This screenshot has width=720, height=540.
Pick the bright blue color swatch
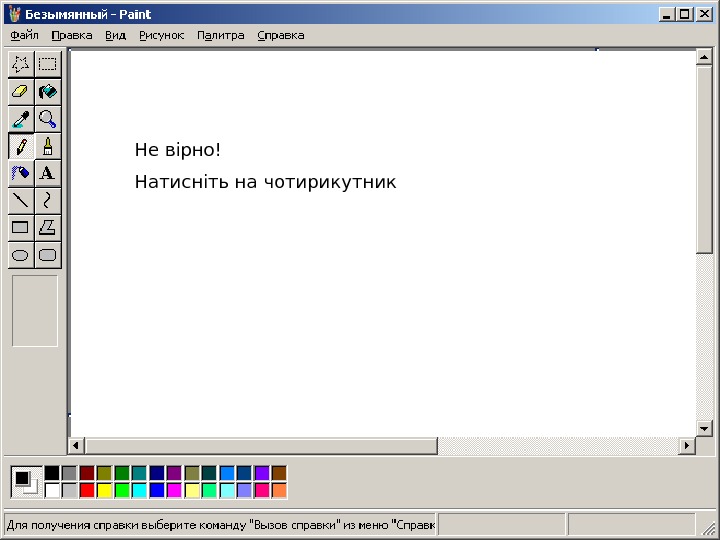[x=157, y=490]
